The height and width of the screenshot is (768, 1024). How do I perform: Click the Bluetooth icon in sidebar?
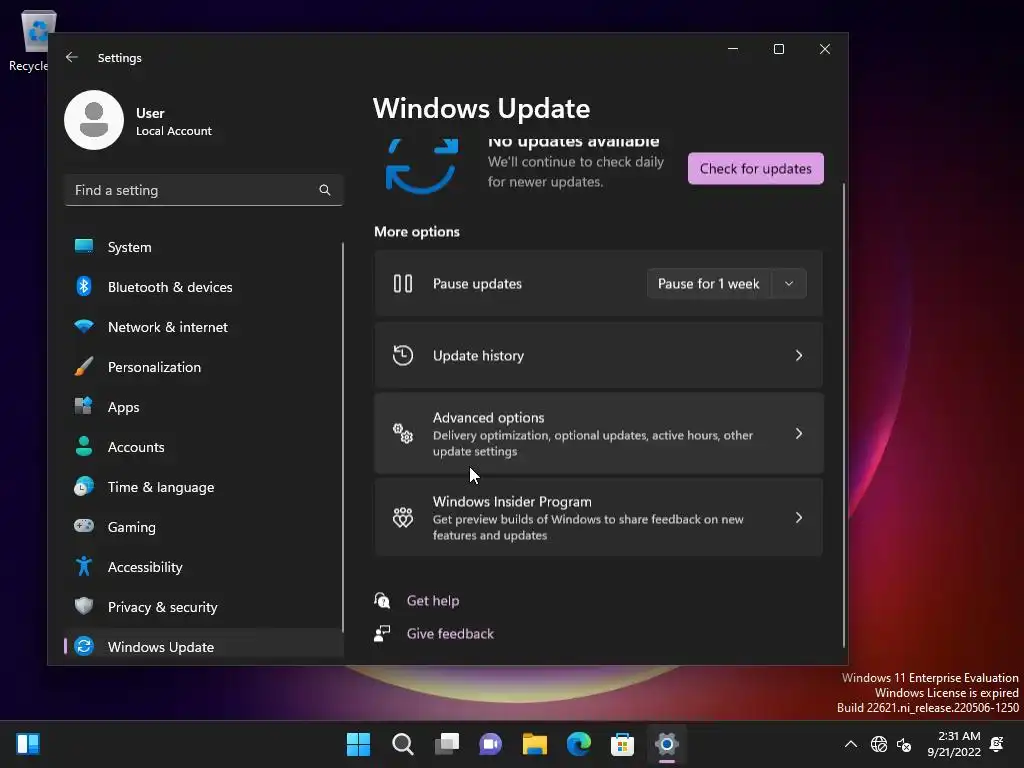(84, 286)
